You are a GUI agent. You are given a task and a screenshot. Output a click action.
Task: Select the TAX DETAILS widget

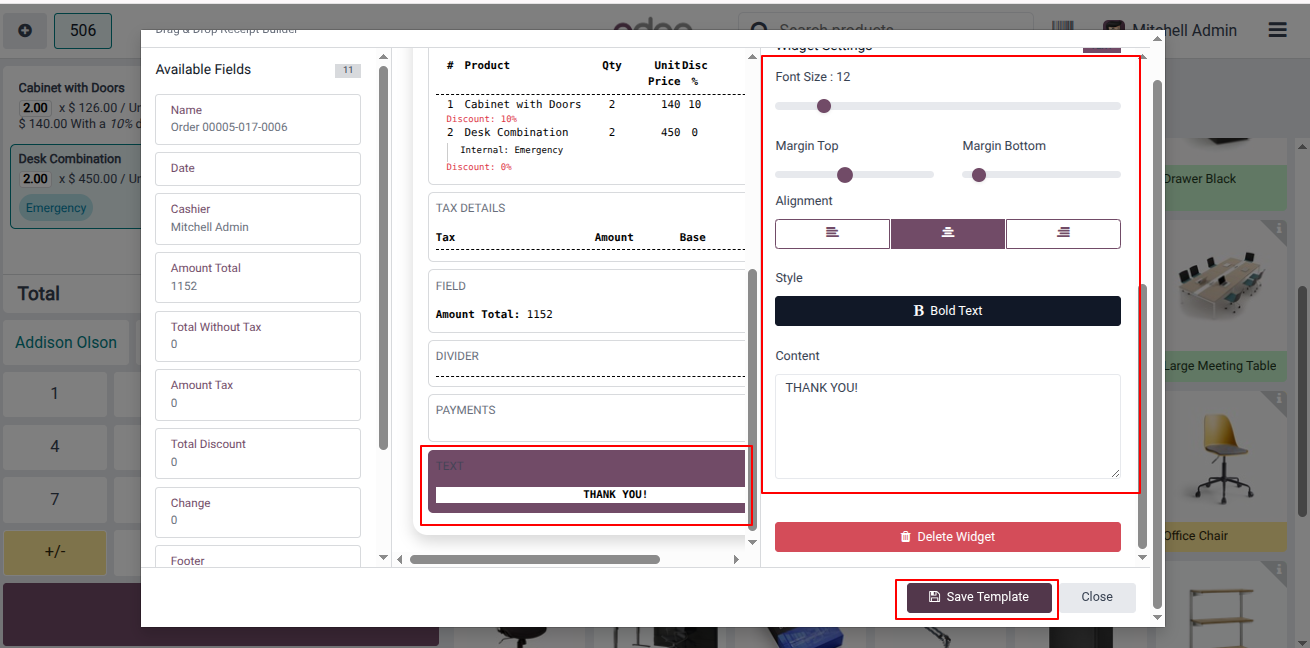click(587, 227)
